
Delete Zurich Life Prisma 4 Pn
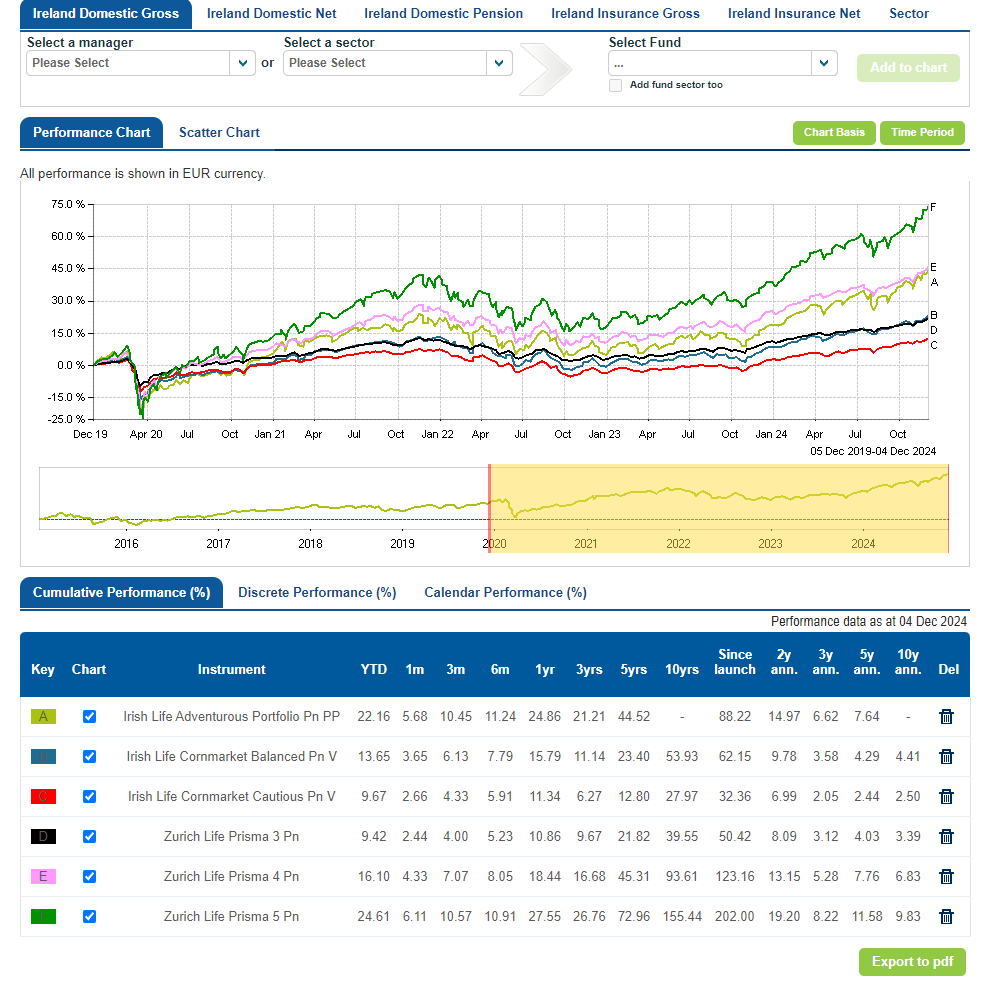coord(946,877)
